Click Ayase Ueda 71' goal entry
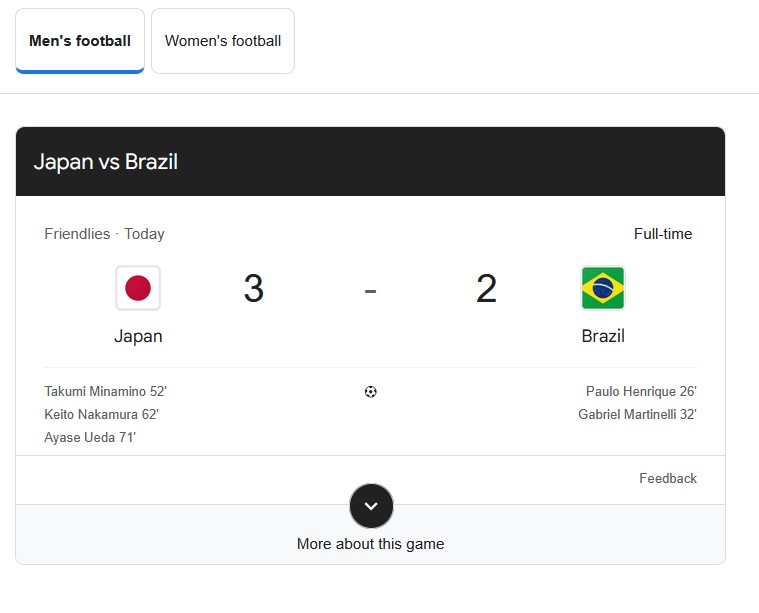The width and height of the screenshot is (759, 613). 90,437
